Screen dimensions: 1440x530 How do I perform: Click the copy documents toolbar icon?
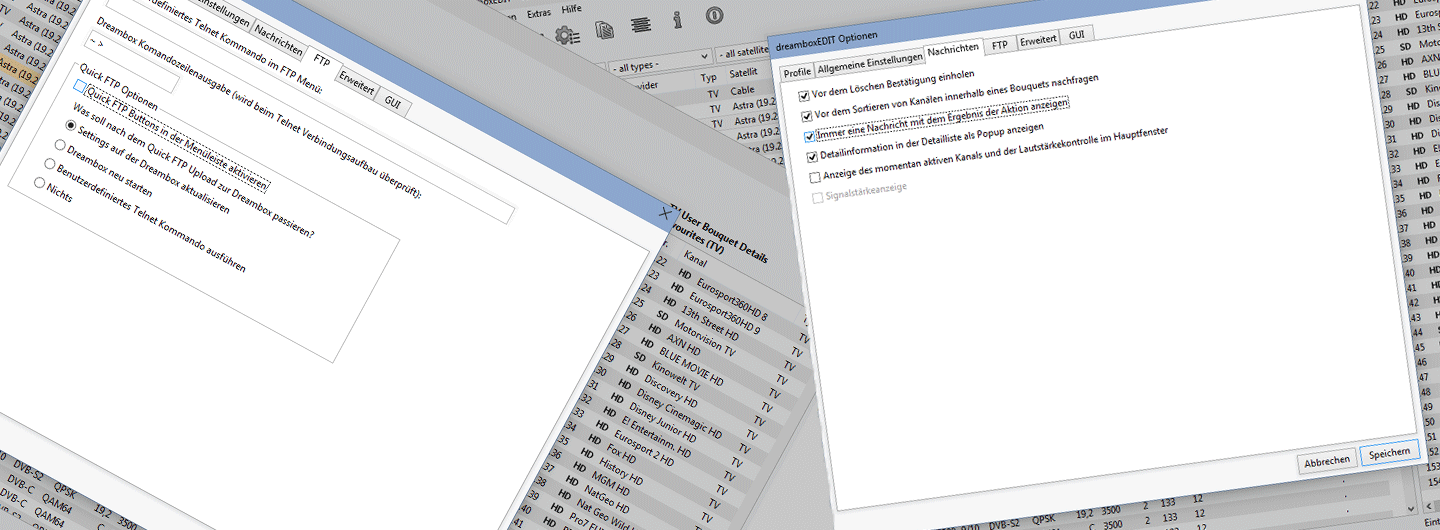(604, 30)
